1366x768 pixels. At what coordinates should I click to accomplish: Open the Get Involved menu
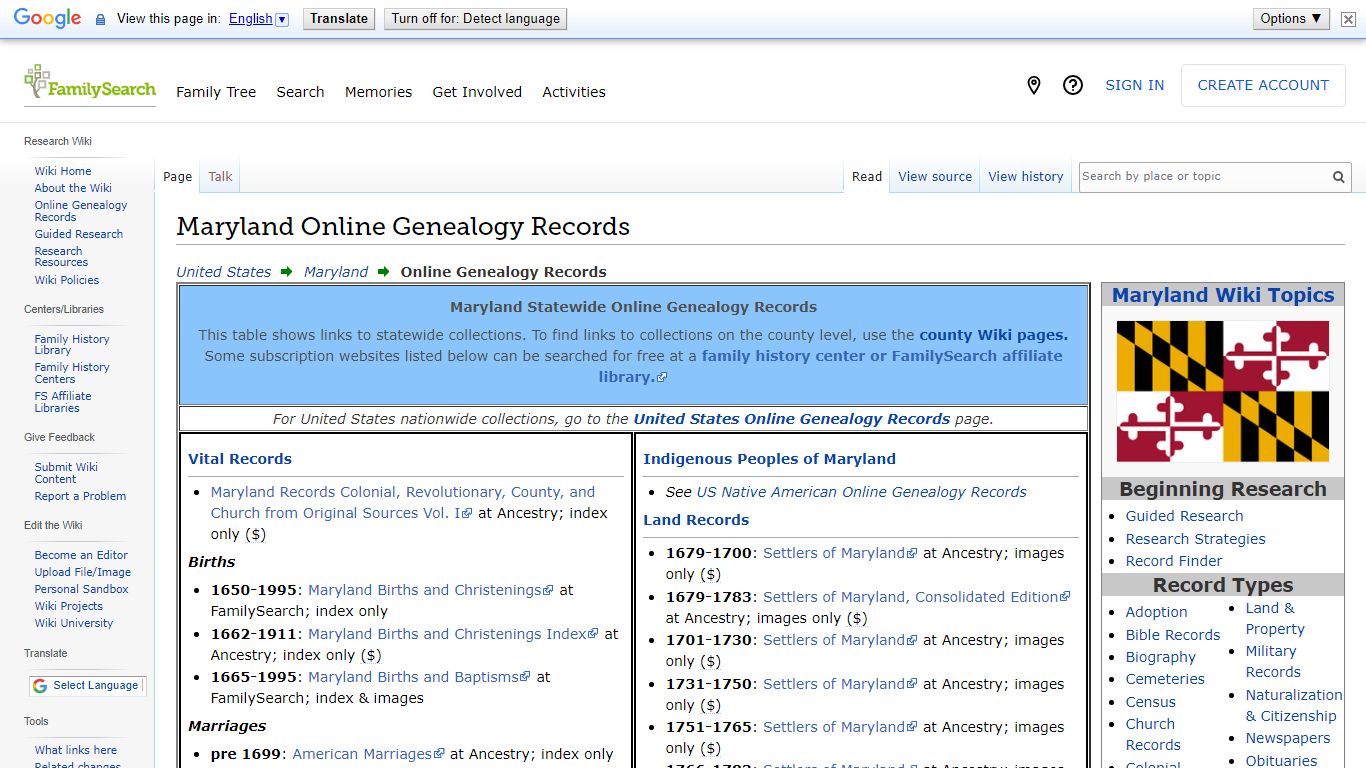477,92
